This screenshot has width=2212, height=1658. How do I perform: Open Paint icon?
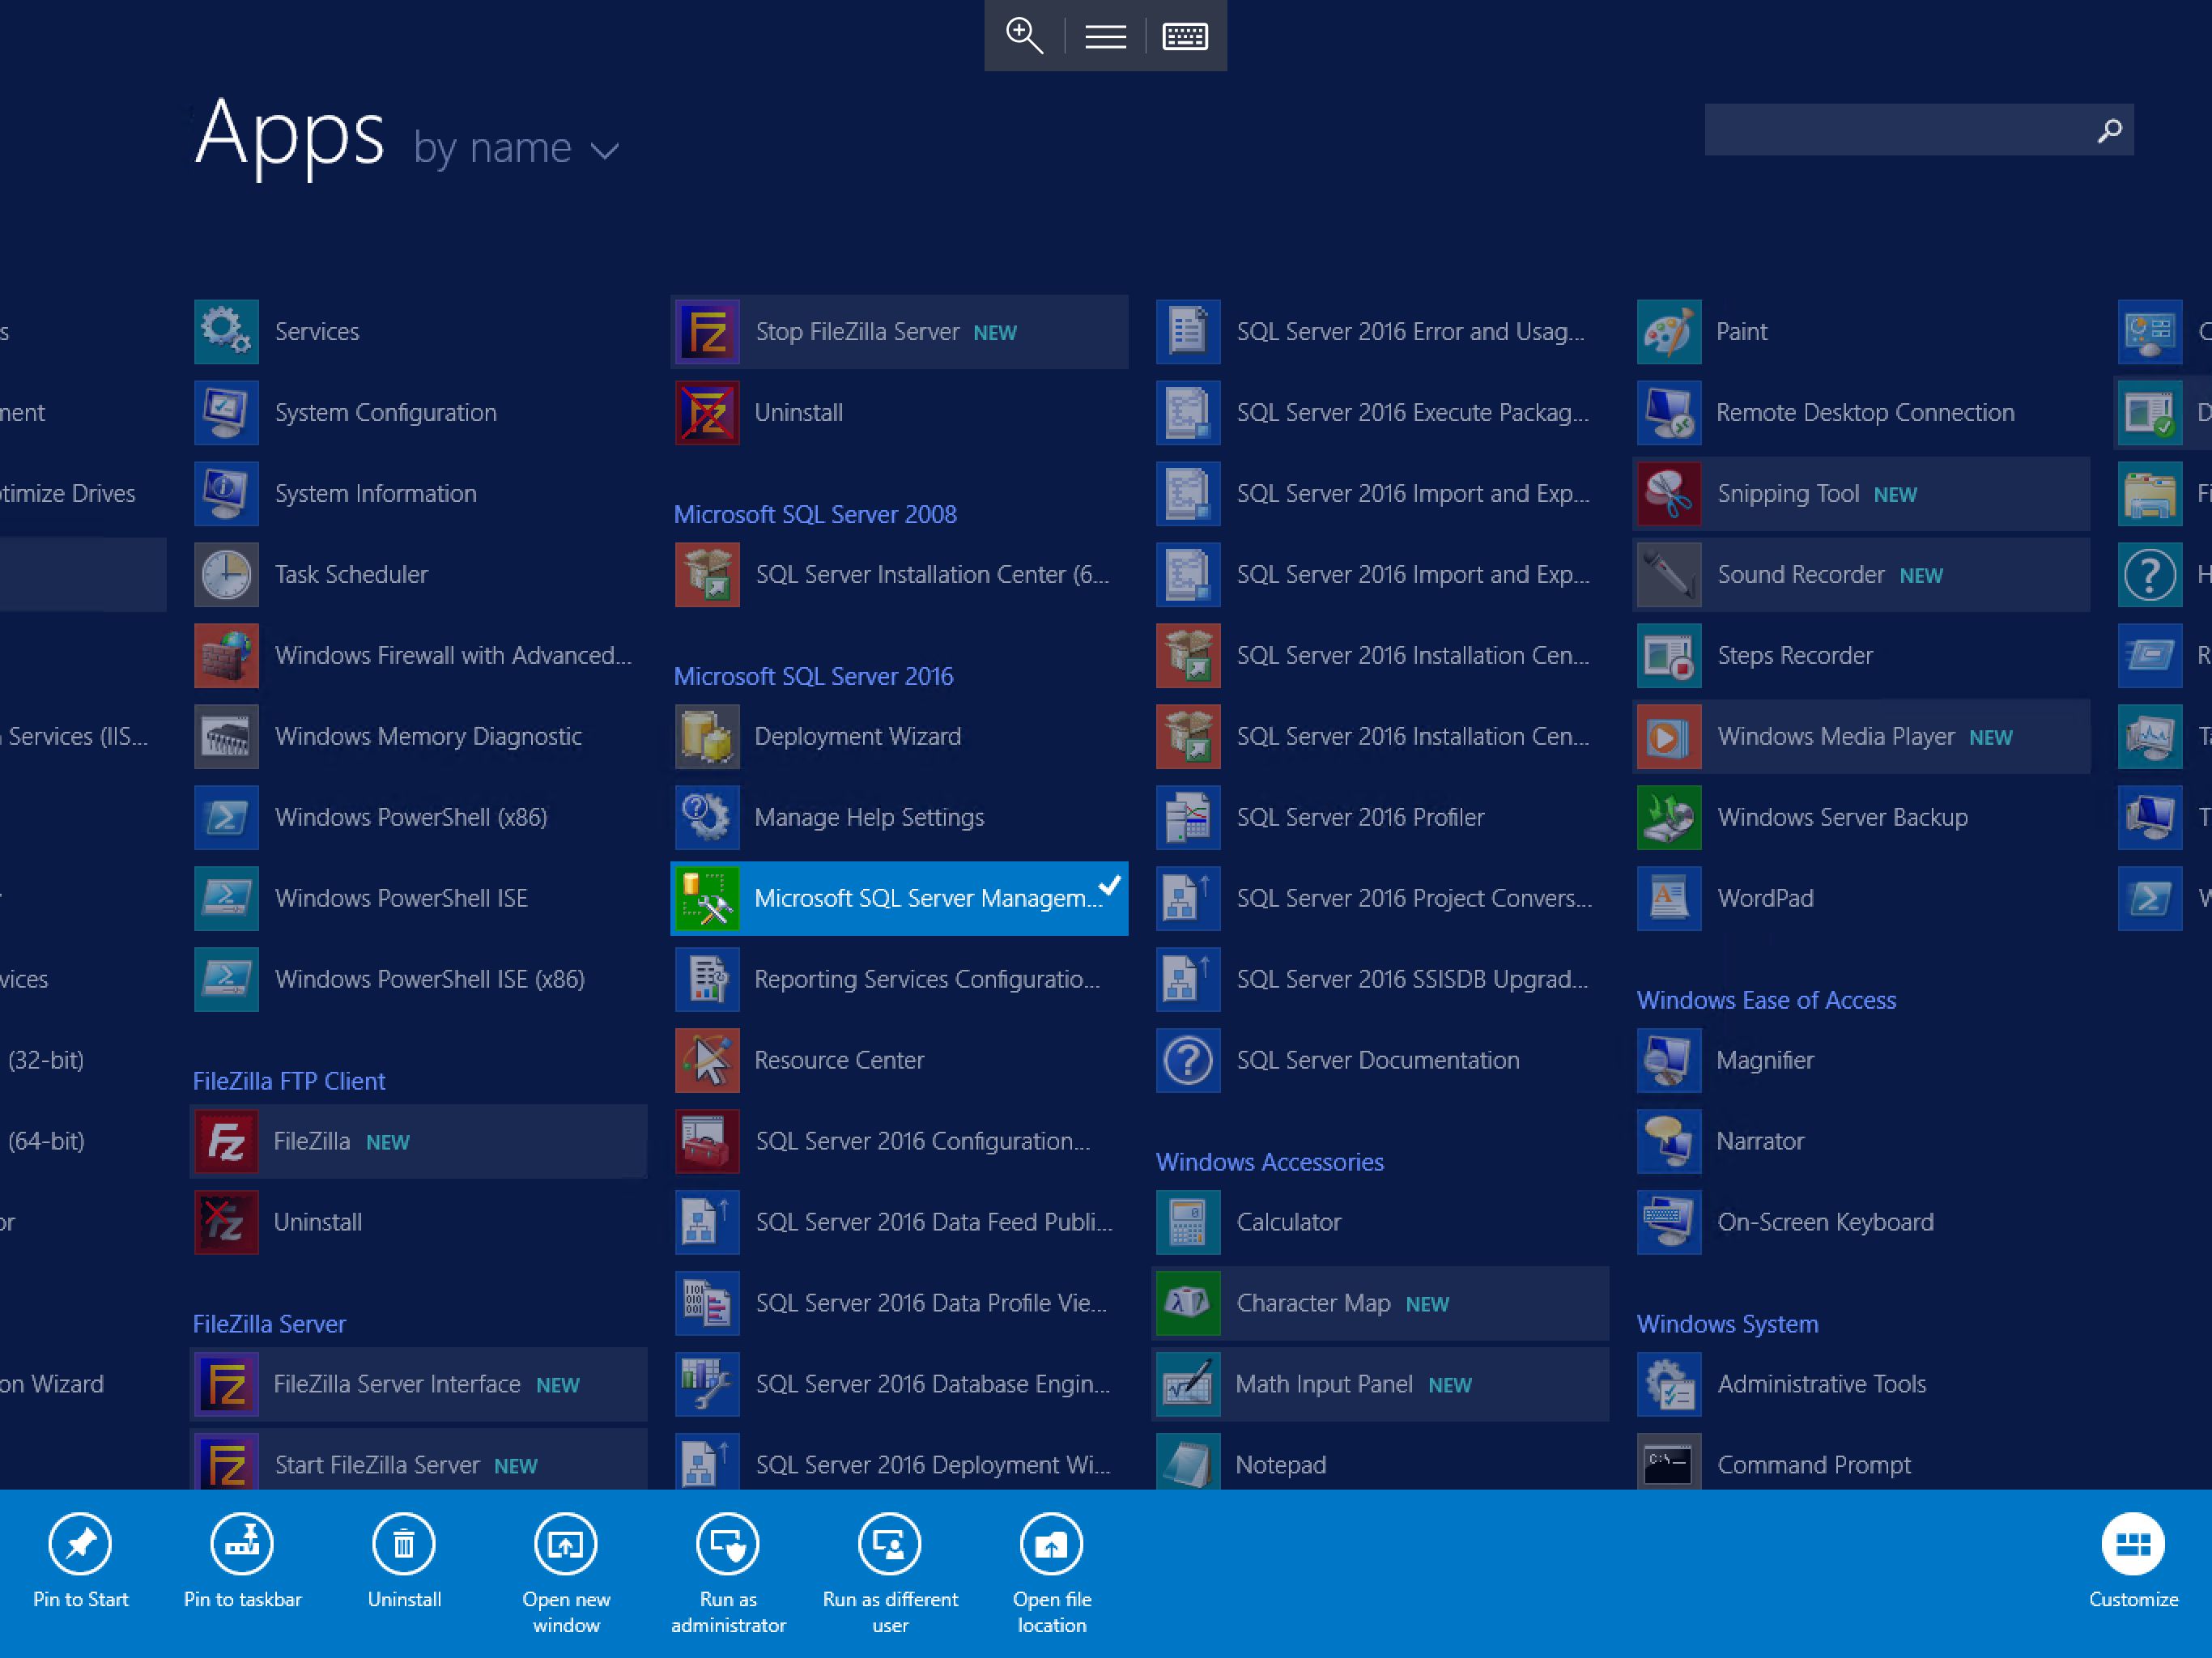[x=1669, y=331]
